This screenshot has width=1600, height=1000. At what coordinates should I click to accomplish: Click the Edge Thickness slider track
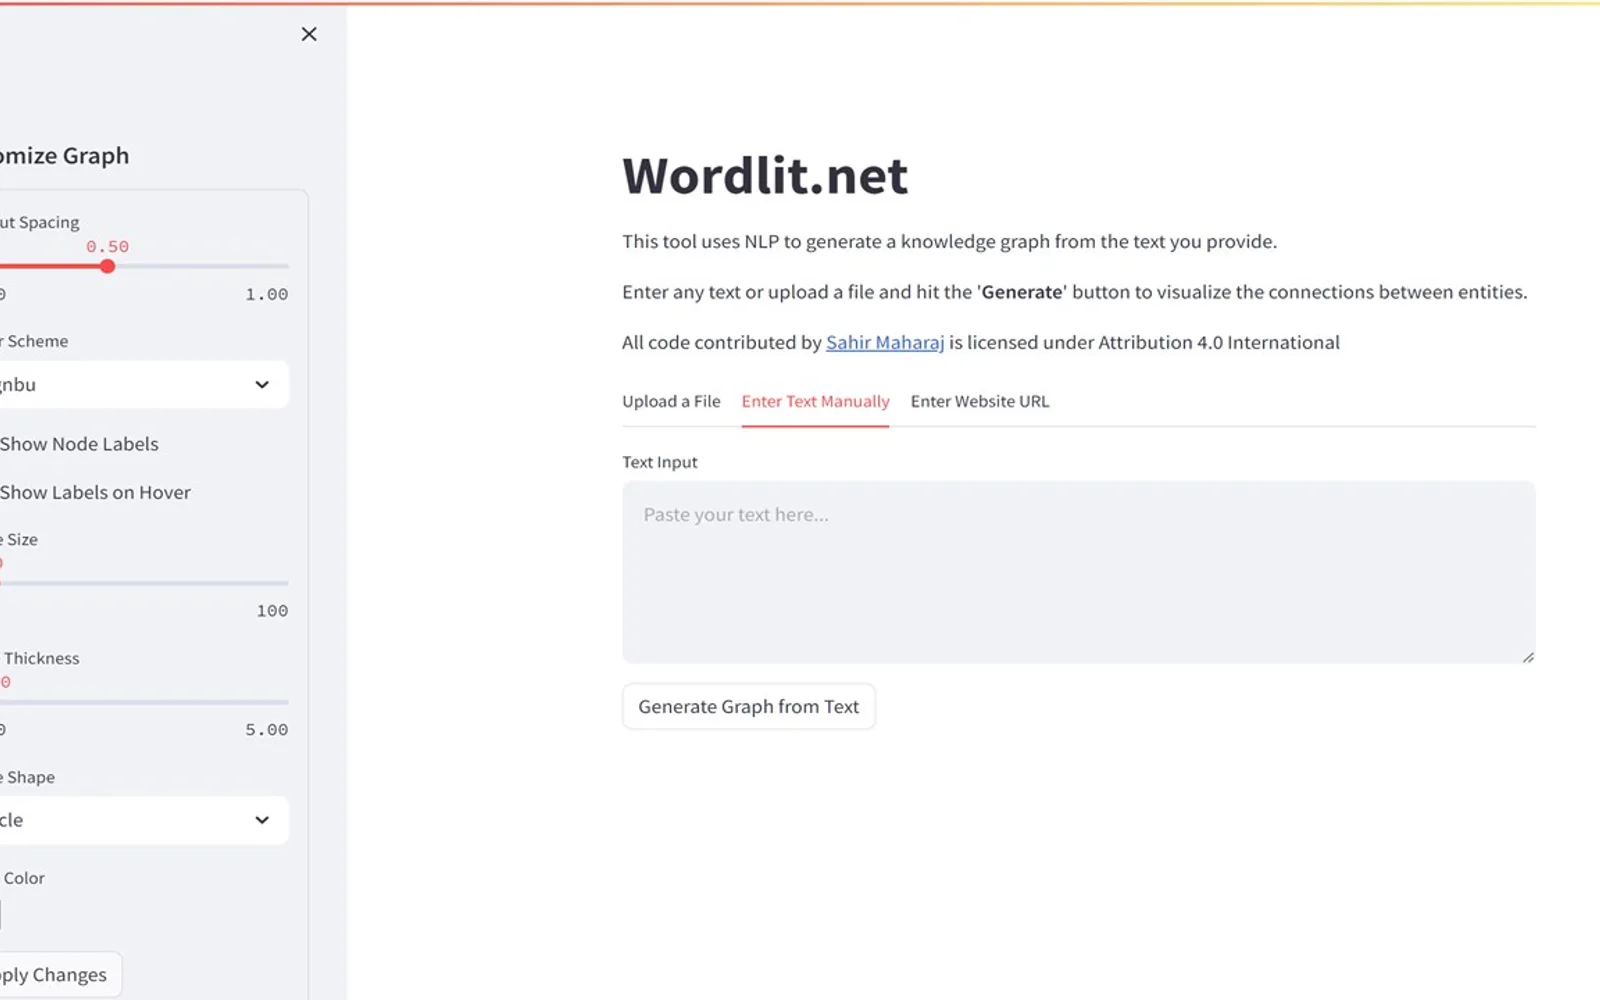[x=144, y=702]
